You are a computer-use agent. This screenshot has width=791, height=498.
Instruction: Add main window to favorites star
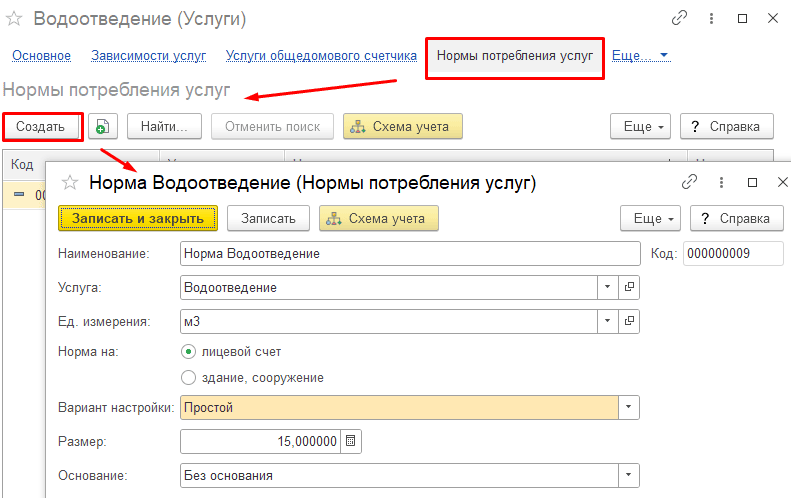[14, 19]
